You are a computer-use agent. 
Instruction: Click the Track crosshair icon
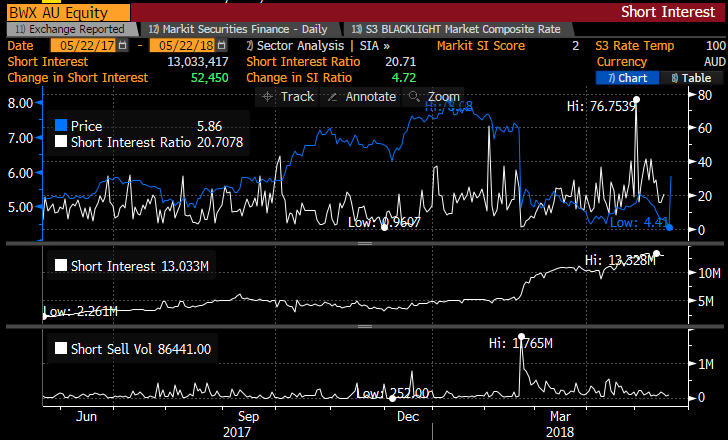267,97
